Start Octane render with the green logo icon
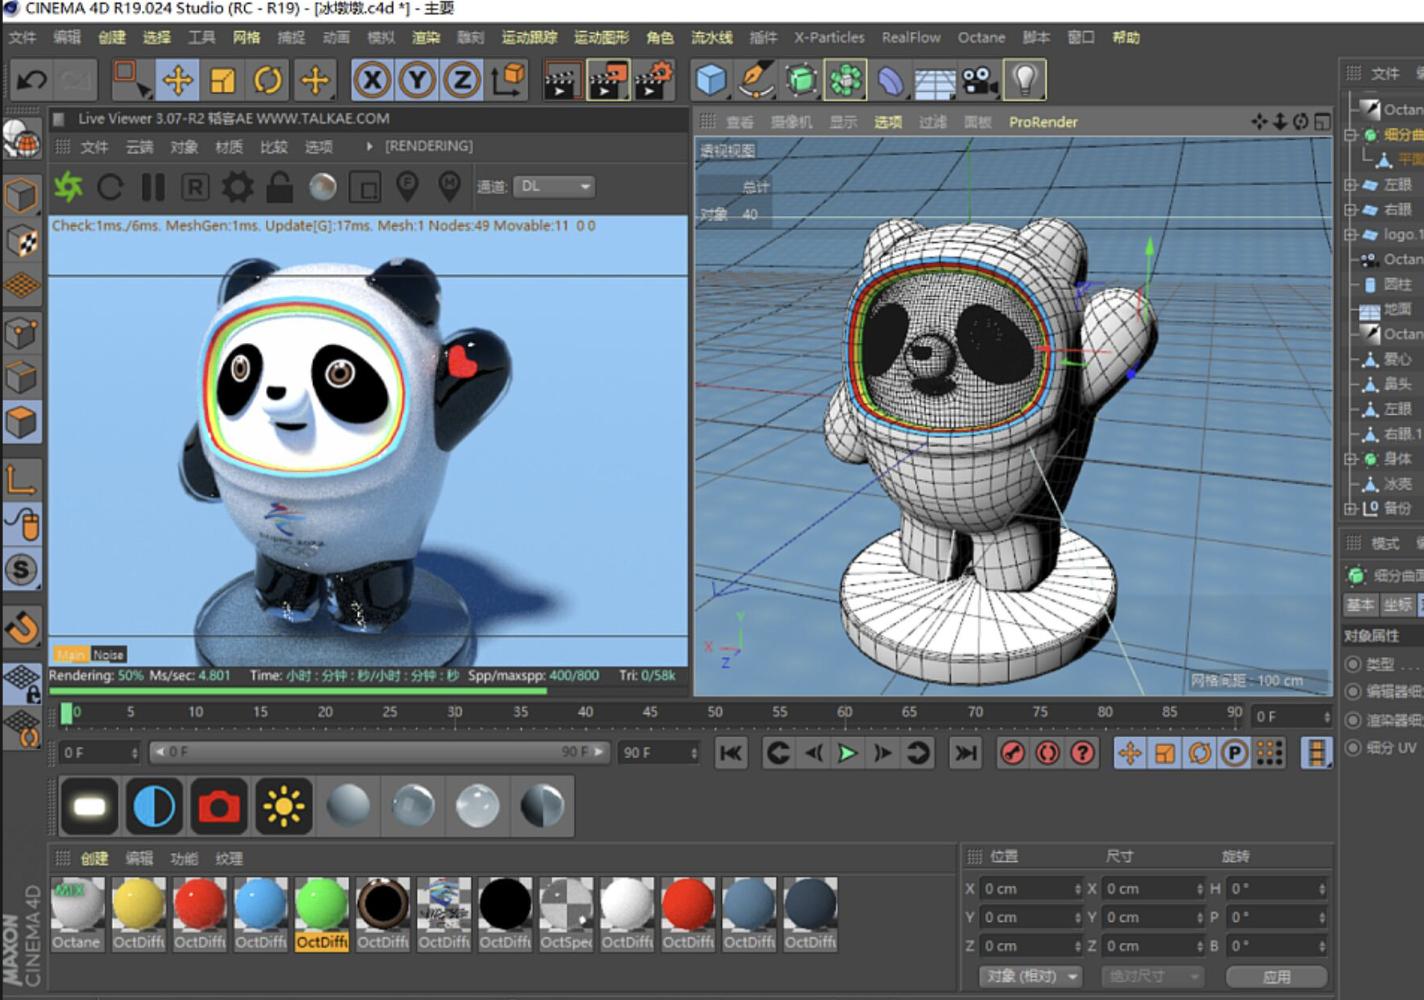Viewport: 1424px width, 1000px height. coord(69,186)
